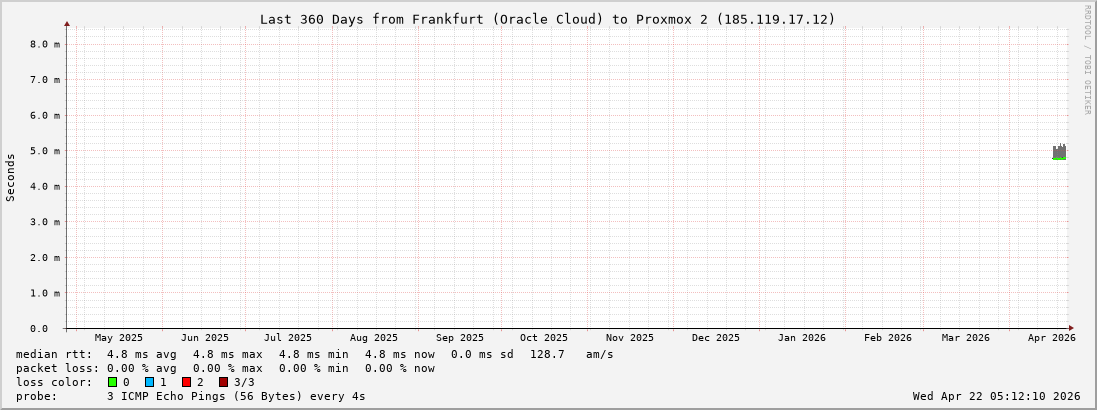This screenshot has width=1097, height=410.
Task: Click the packet loss statistics row
Action: pyautogui.click(x=225, y=368)
